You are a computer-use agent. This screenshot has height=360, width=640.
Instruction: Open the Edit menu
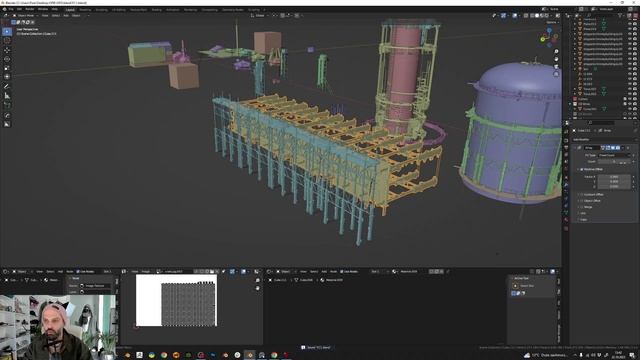19,9
